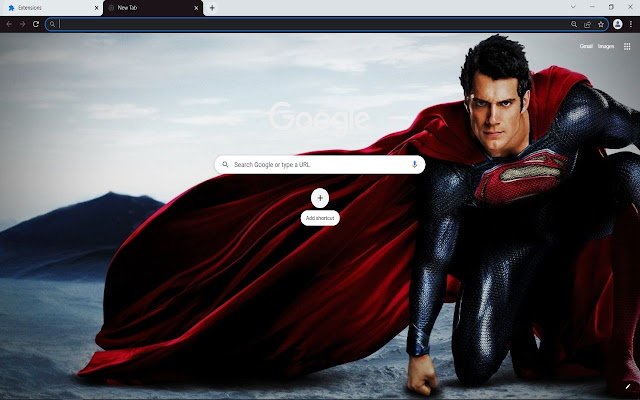640x400 pixels.
Task: Click the share page icon in the address bar
Action: click(587, 24)
